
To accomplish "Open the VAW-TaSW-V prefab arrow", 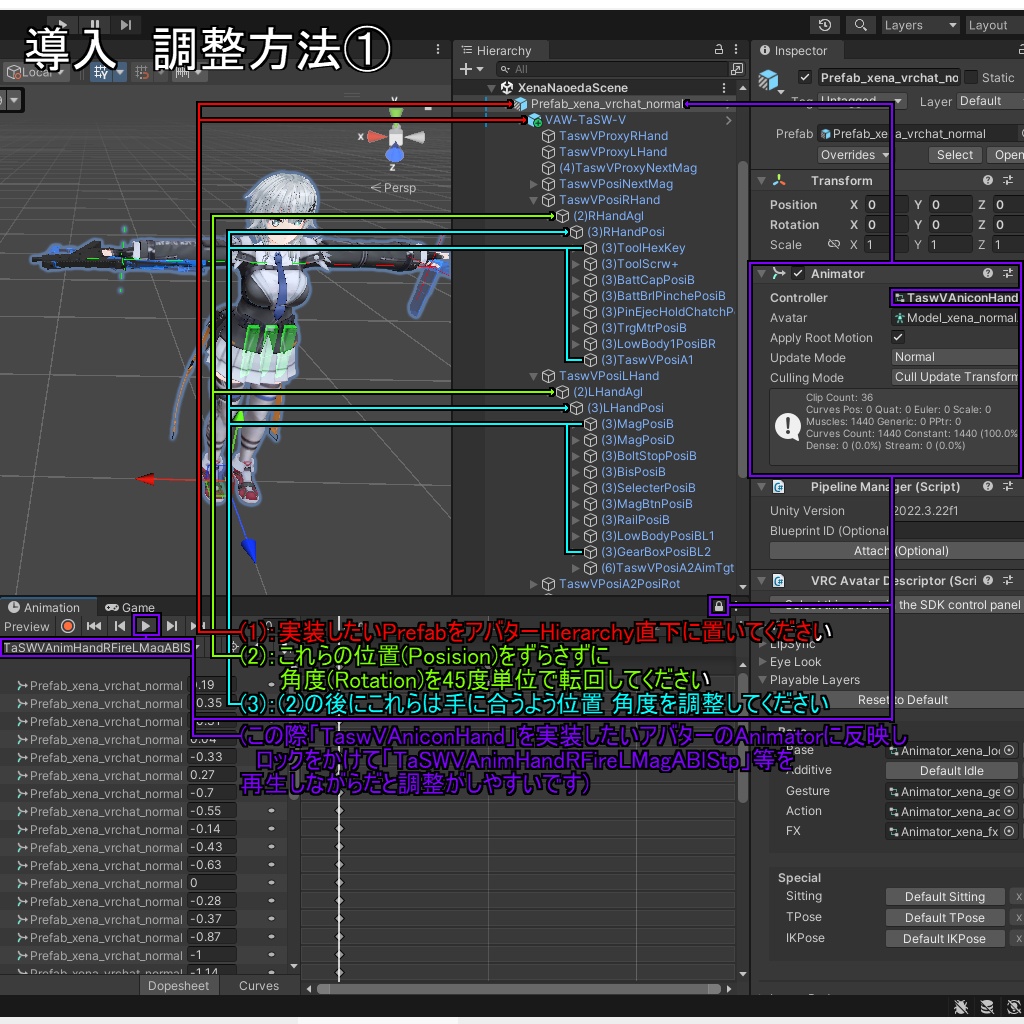I will [728, 120].
